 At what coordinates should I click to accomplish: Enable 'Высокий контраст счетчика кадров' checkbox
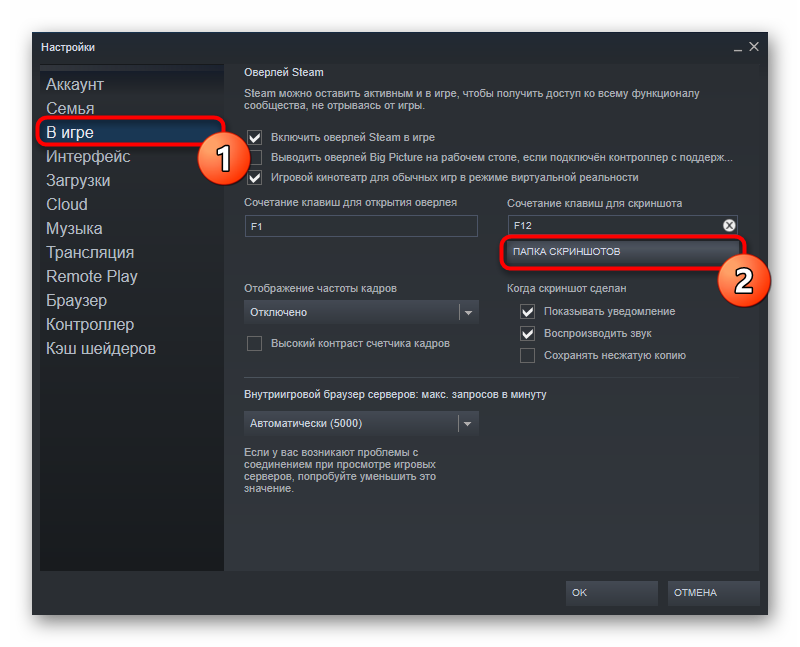tap(255, 343)
